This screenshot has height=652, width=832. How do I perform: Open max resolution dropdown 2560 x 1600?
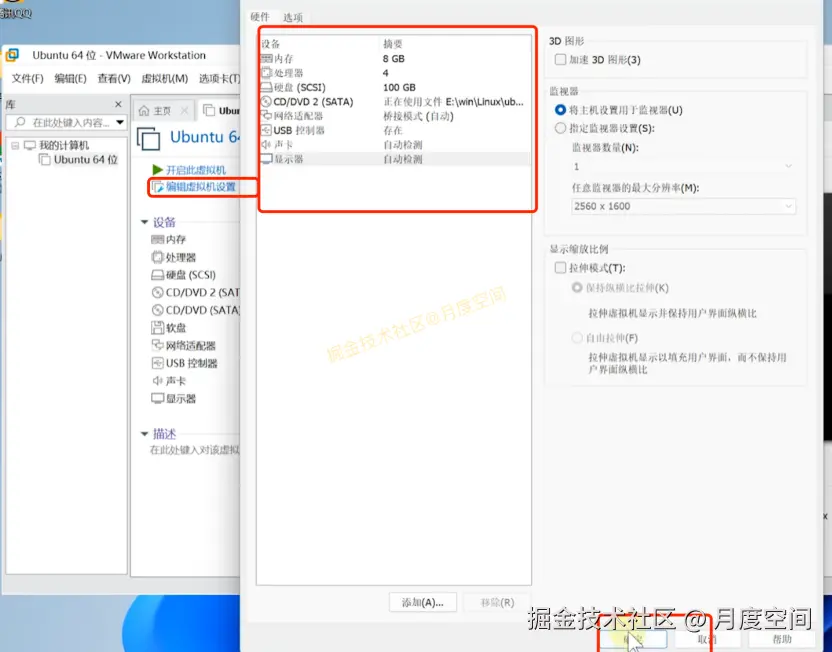tap(683, 206)
